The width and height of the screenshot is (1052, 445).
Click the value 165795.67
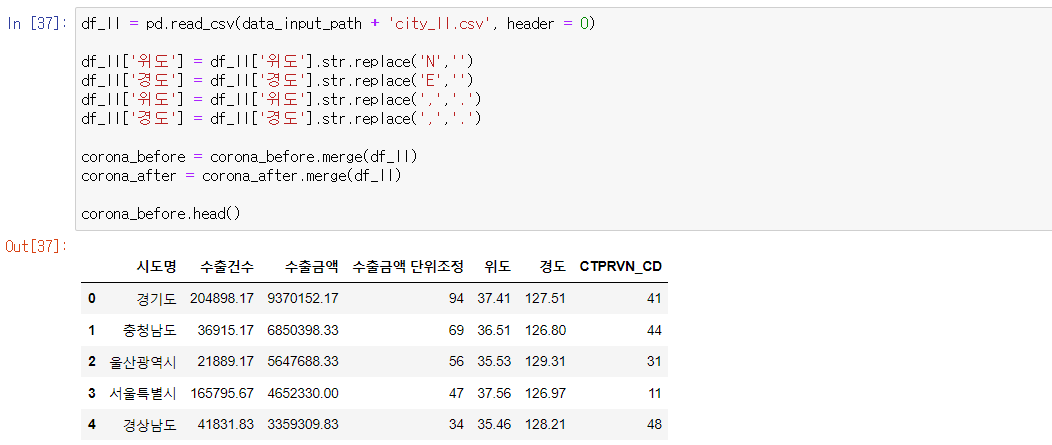tap(222, 393)
